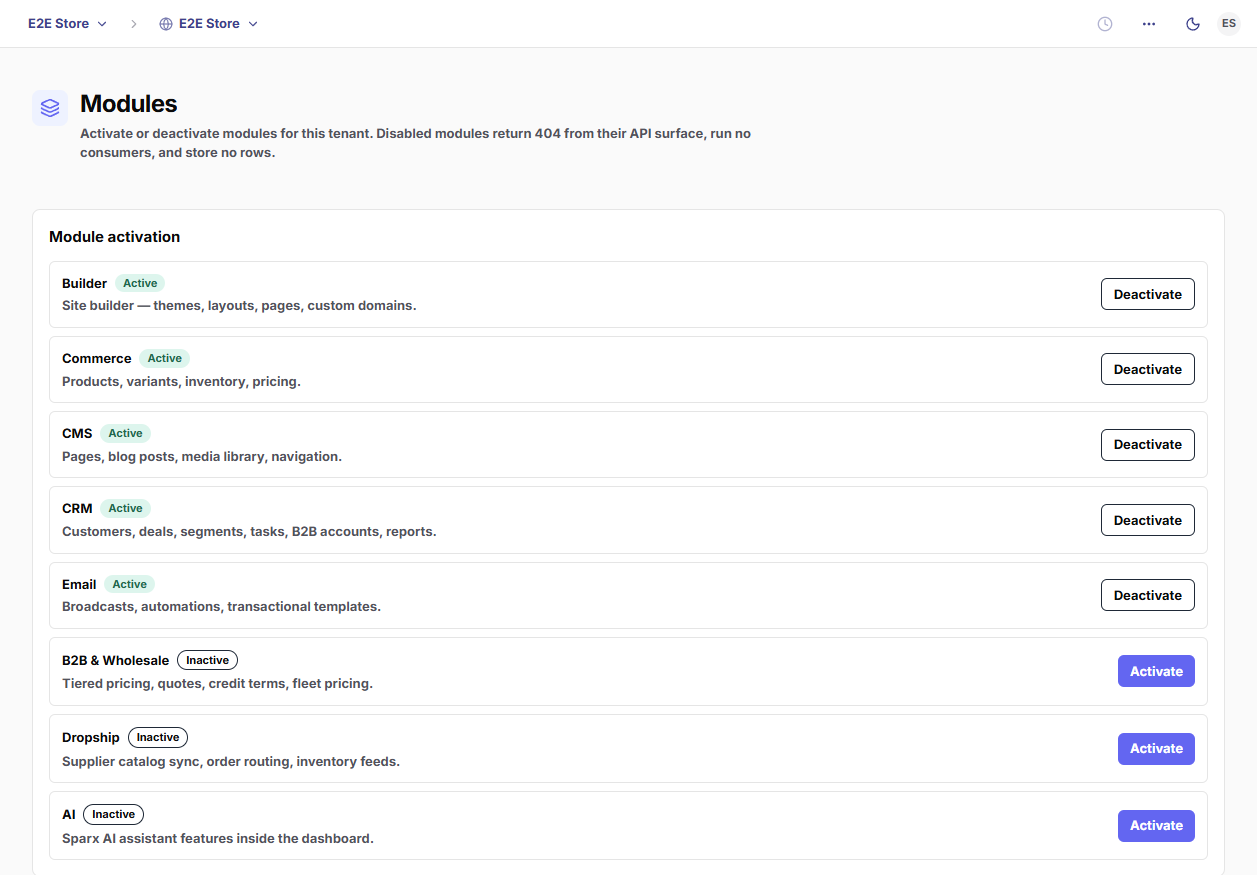Click 'Supplier catalog sync, order routing' description
Viewport: 1257px width, 875px height.
231,762
